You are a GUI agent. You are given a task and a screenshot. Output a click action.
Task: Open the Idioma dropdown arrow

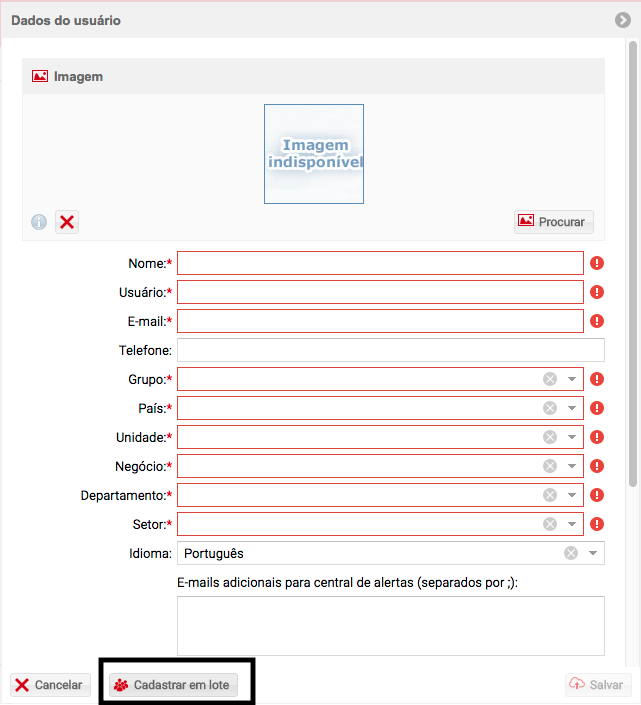tap(593, 553)
